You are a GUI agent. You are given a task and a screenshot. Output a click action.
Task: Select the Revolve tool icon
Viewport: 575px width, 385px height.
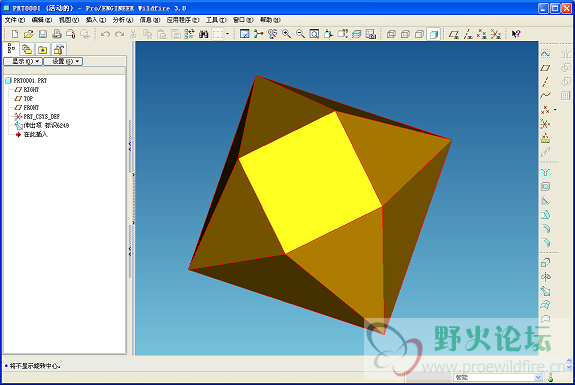[x=545, y=277]
